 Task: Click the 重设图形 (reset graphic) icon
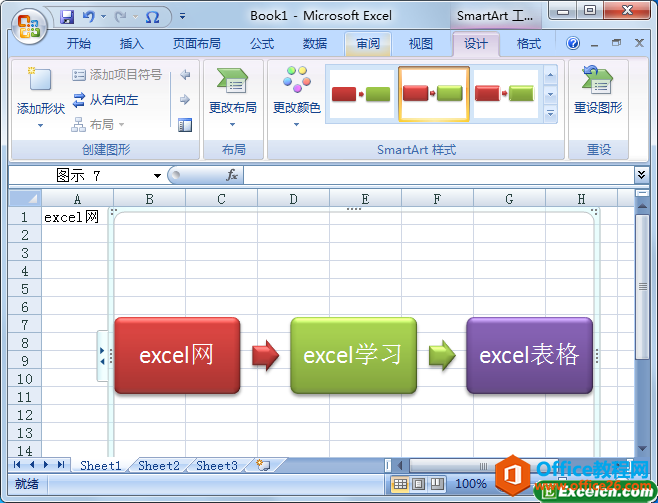[x=597, y=79]
